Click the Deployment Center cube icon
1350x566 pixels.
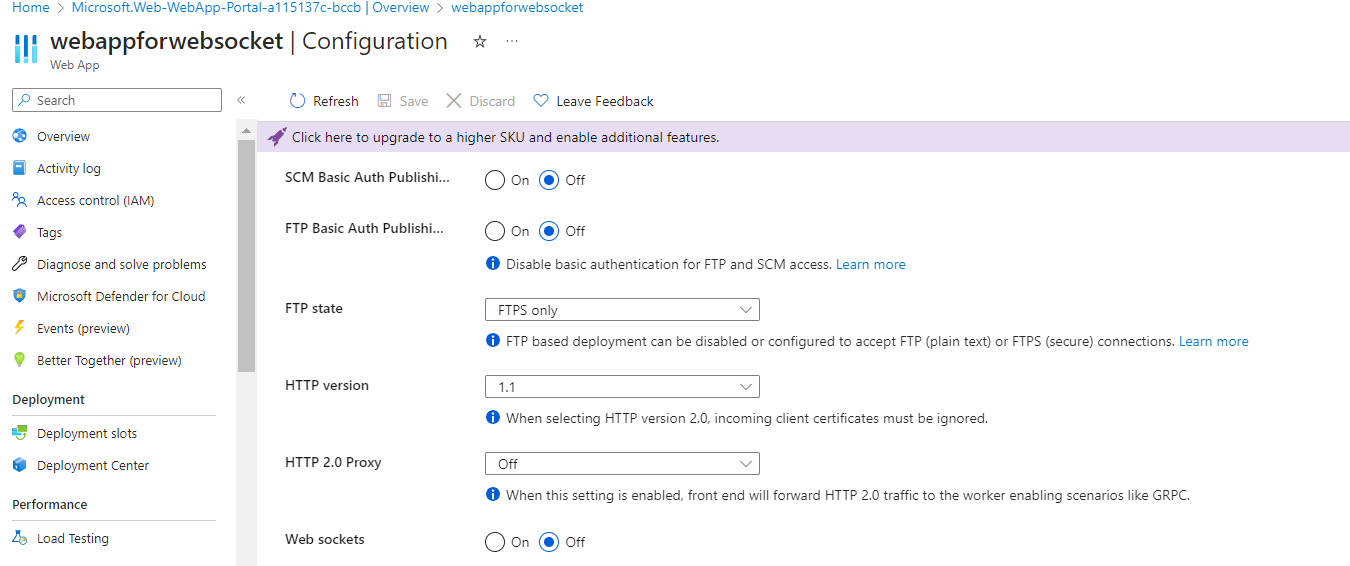[x=19, y=465]
